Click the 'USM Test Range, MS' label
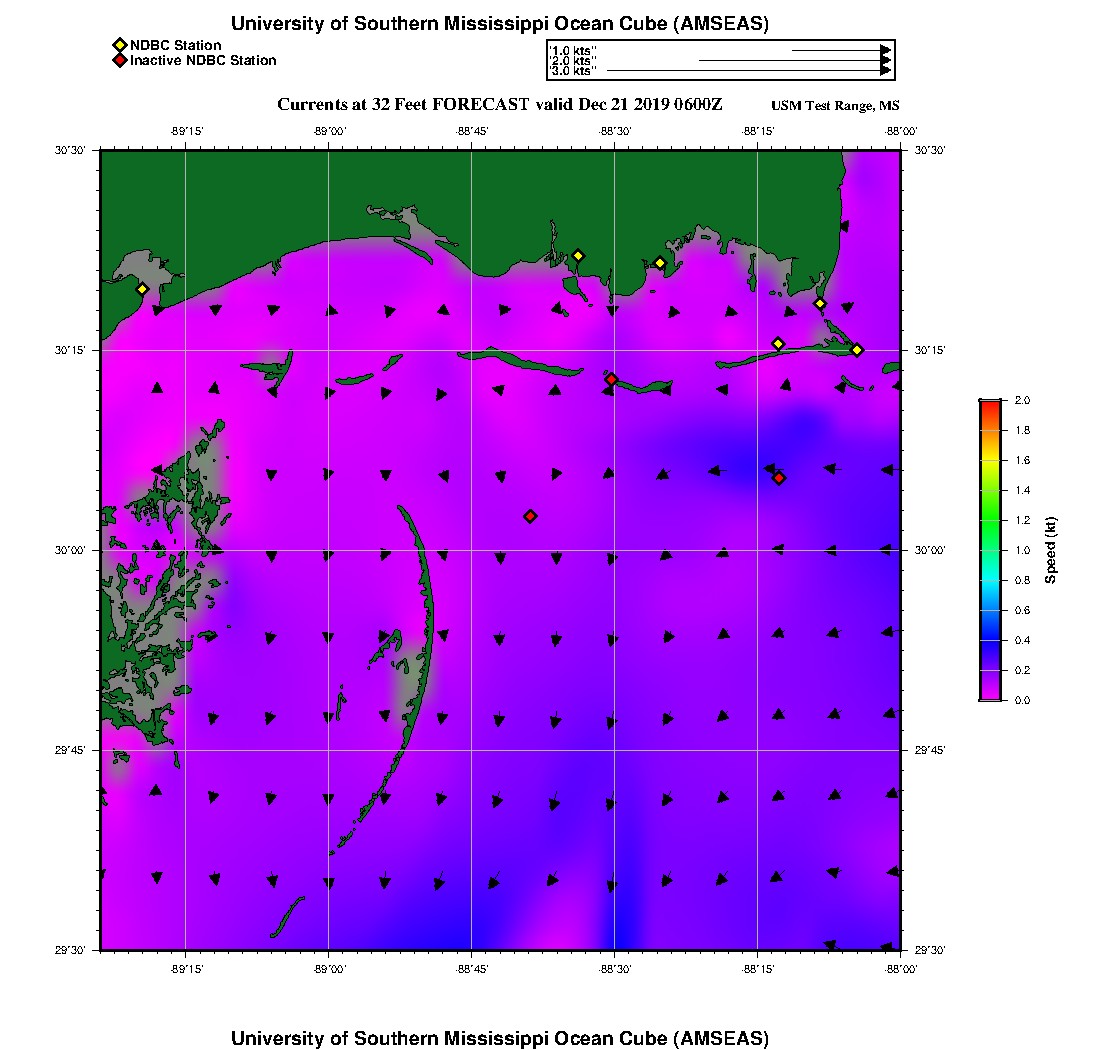The image size is (1100, 1050). point(835,106)
